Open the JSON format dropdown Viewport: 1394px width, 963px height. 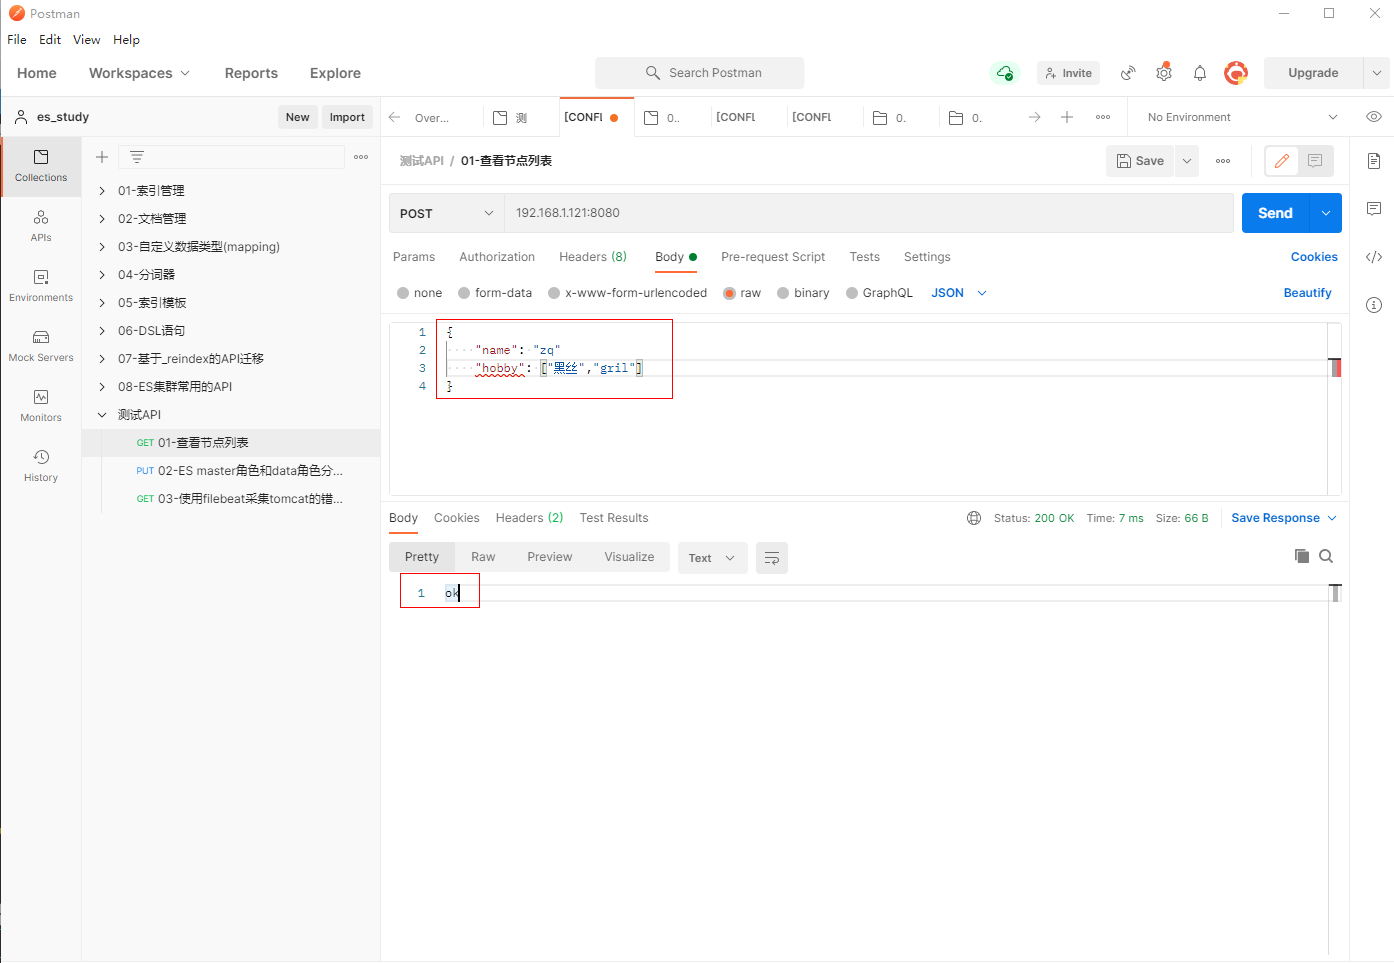[958, 293]
